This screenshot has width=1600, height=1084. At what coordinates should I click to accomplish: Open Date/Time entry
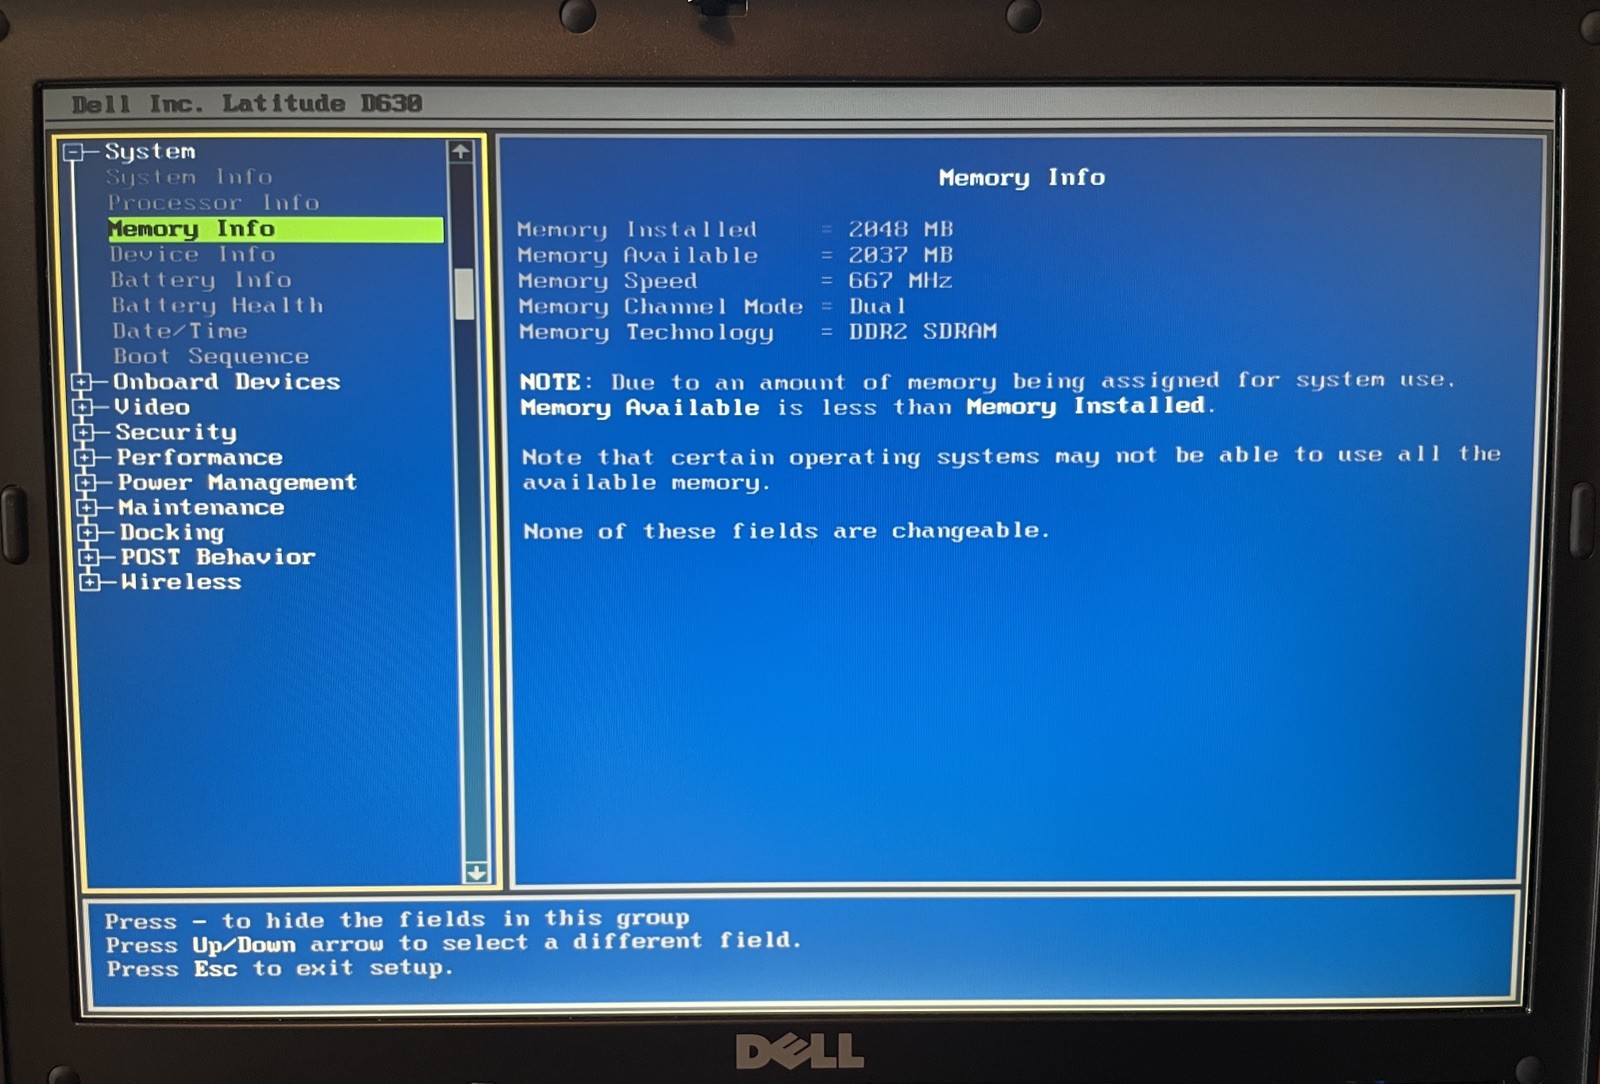click(180, 331)
